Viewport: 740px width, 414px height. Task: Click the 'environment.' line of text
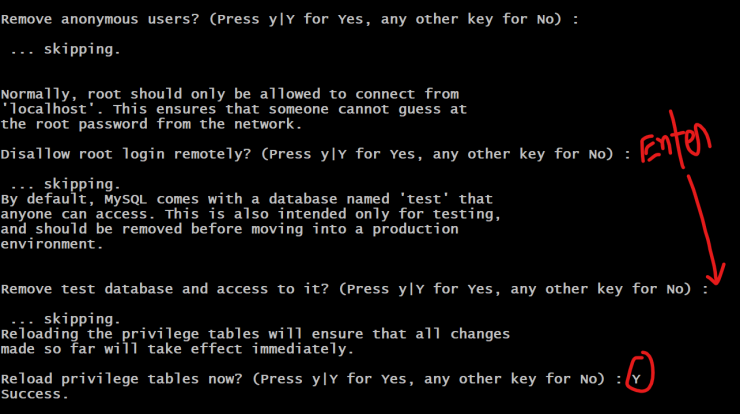click(52, 244)
